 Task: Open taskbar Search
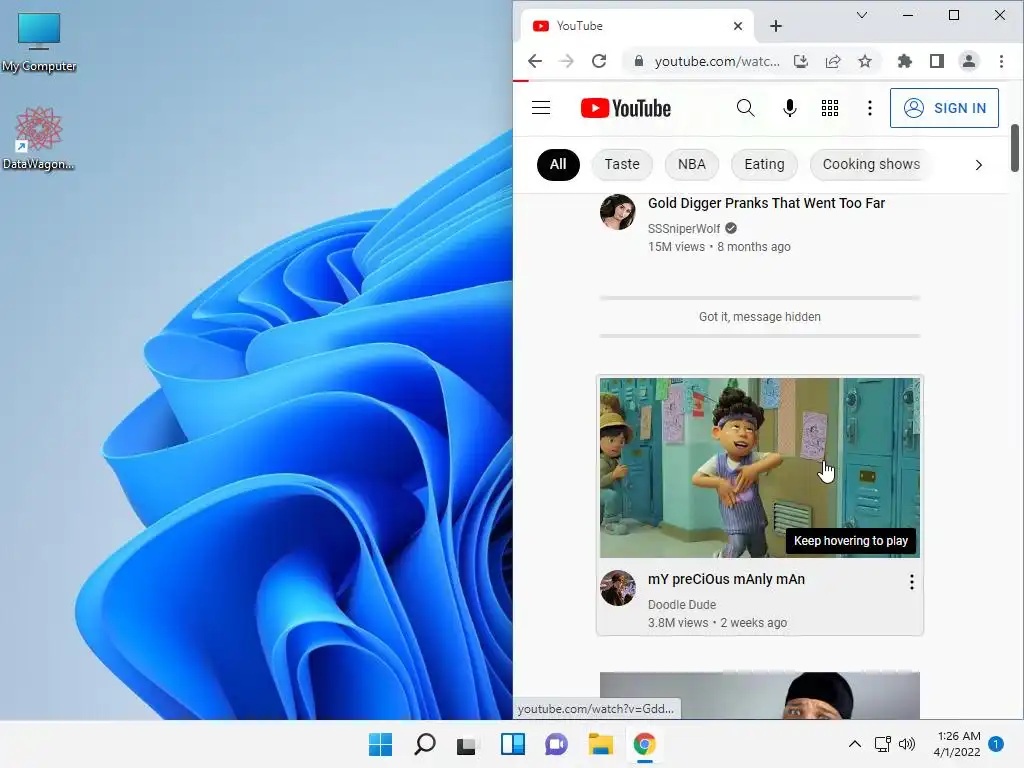coord(424,744)
